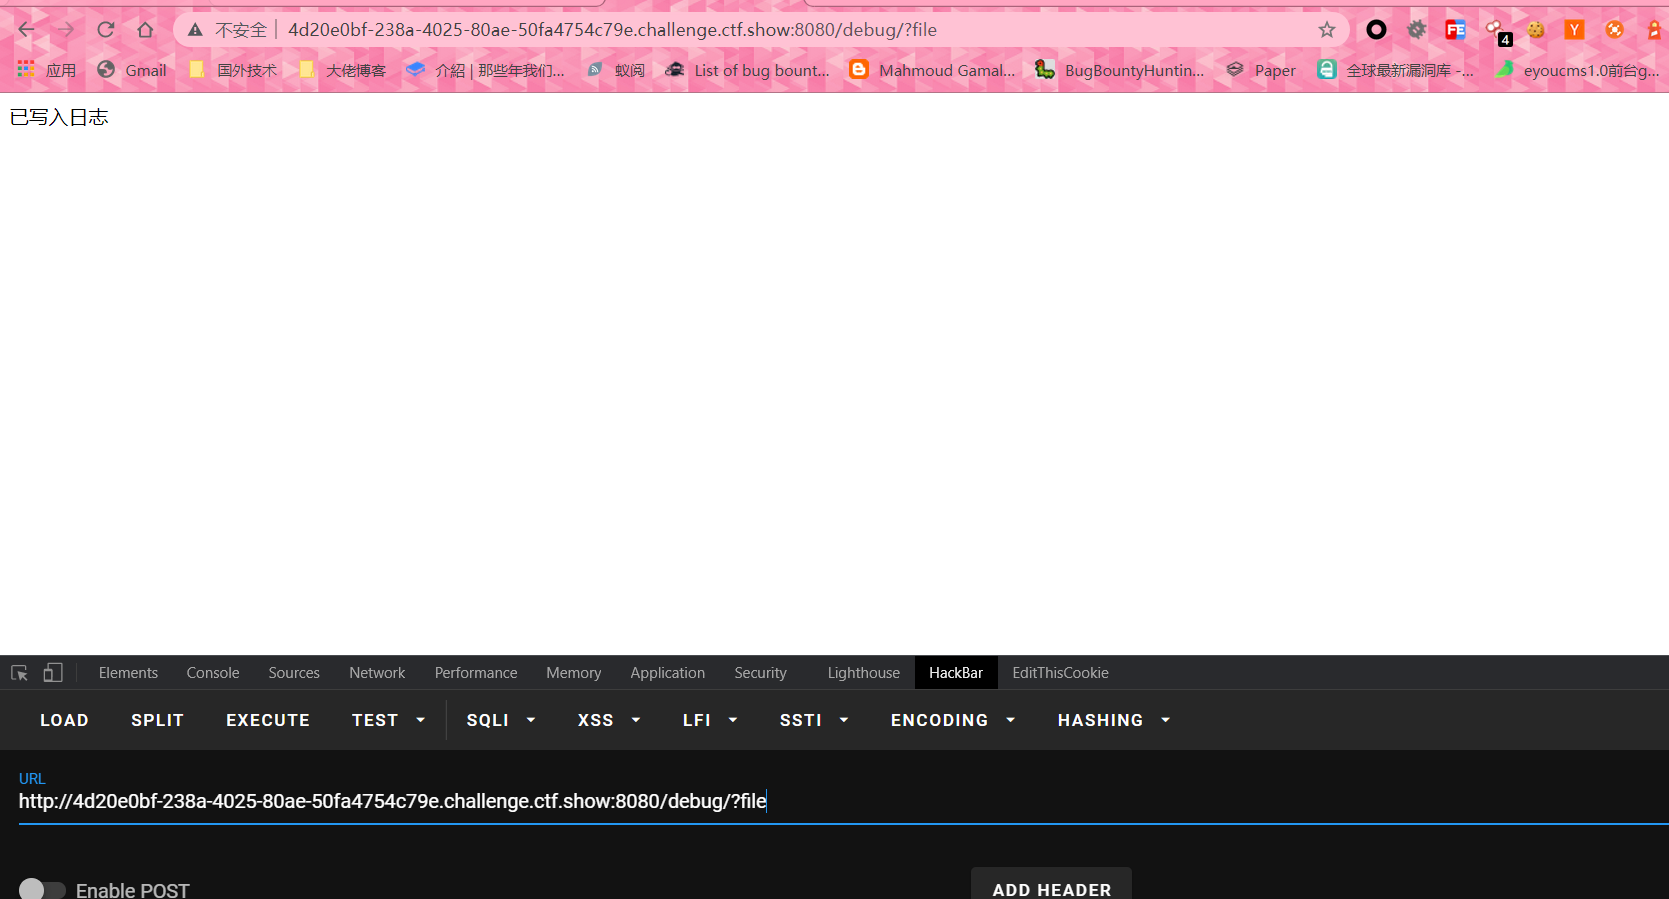This screenshot has width=1669, height=899.
Task: Click the HackBar SPLIT button
Action: click(x=158, y=720)
